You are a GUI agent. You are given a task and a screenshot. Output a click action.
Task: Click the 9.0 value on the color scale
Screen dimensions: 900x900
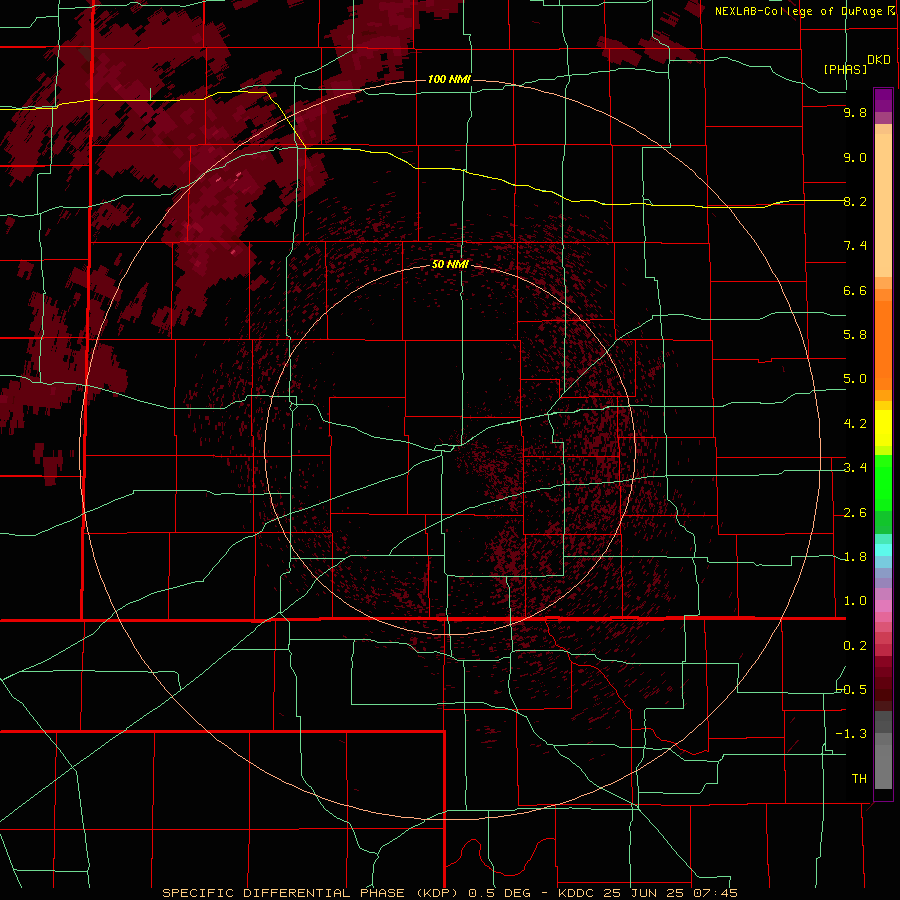855,157
